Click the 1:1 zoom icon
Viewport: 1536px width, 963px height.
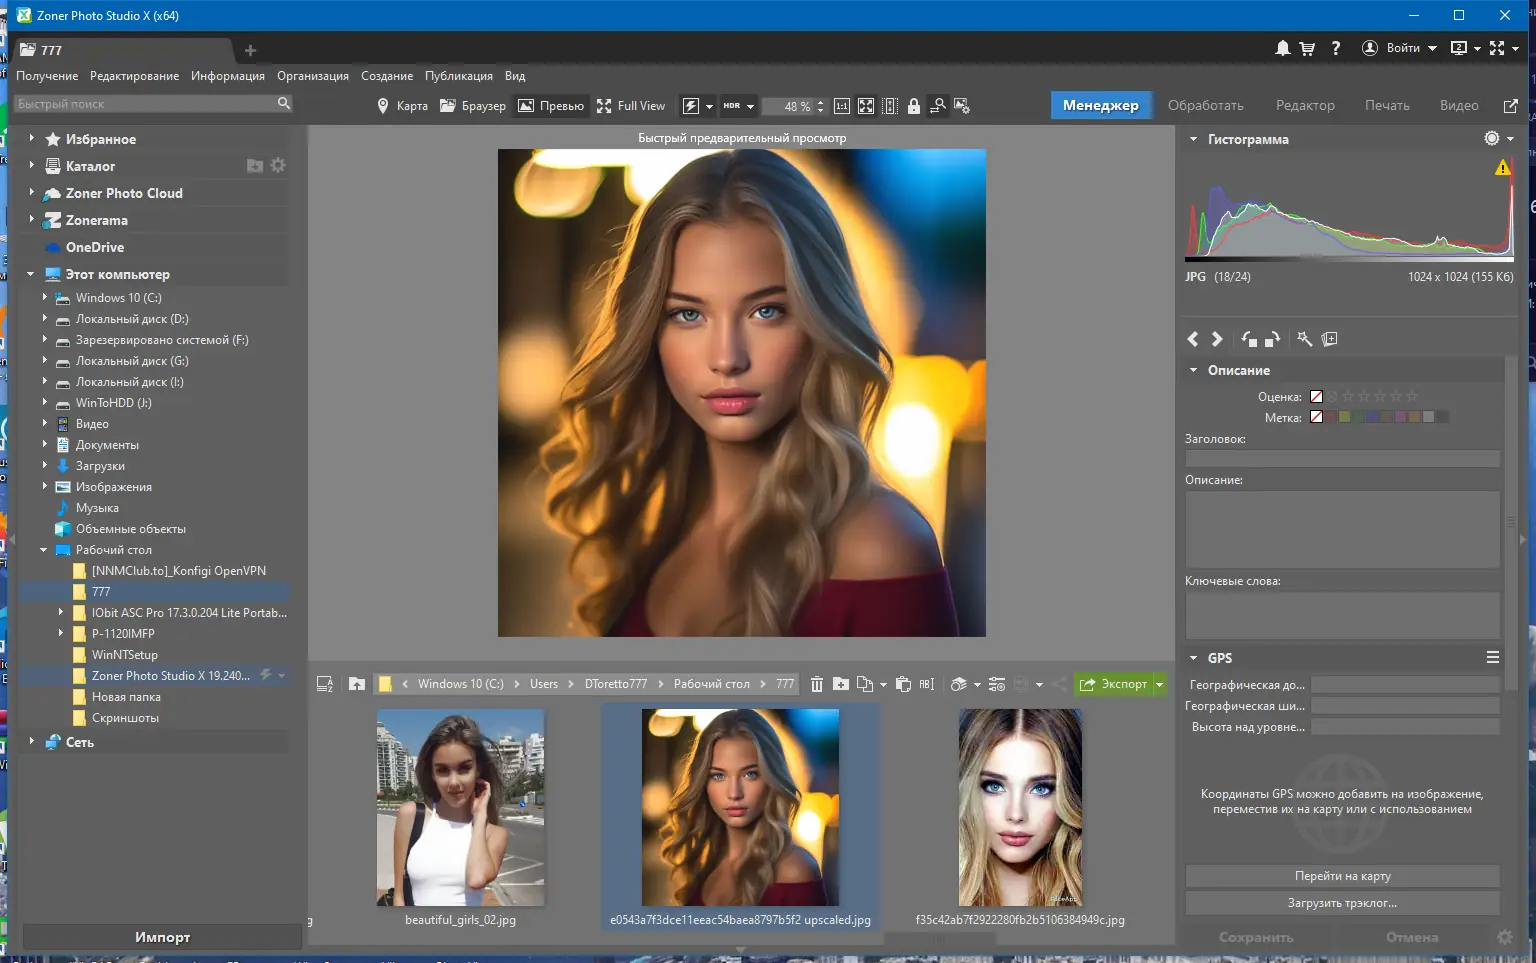coord(842,106)
